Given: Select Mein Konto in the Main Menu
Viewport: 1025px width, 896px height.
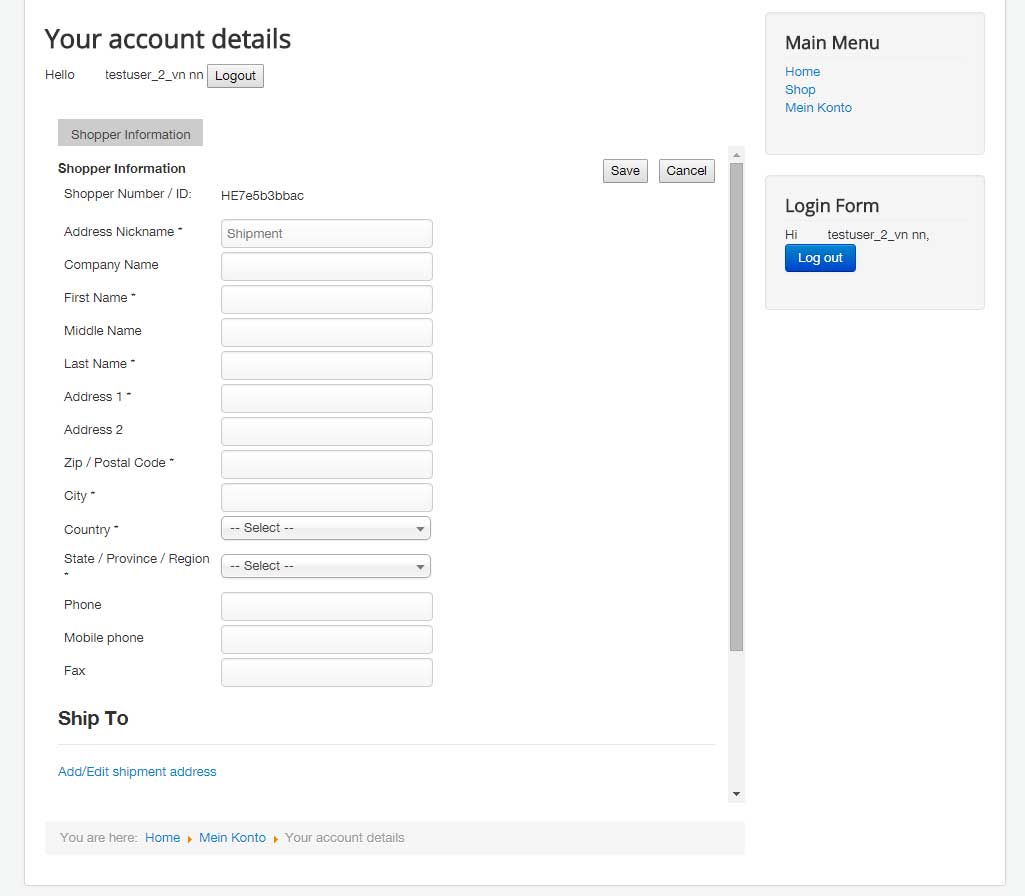Looking at the screenshot, I should [818, 108].
